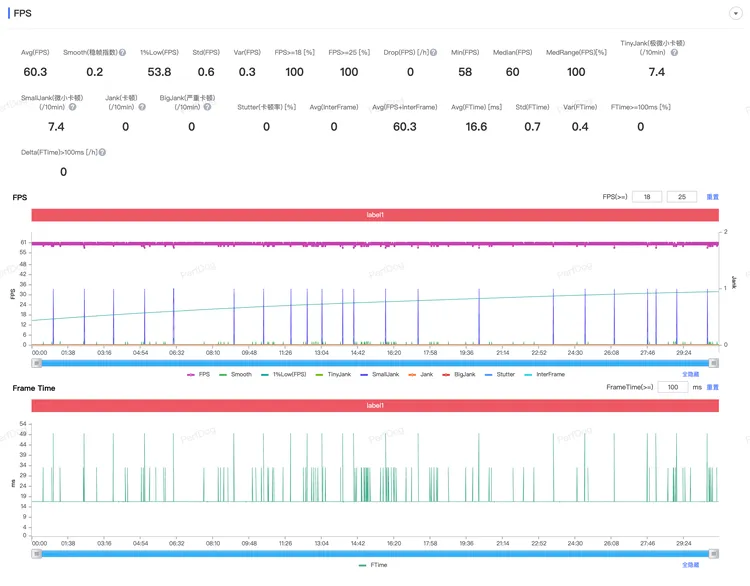
Task: Click the help icon beside BigJank (/10min)
Action: tap(209, 107)
